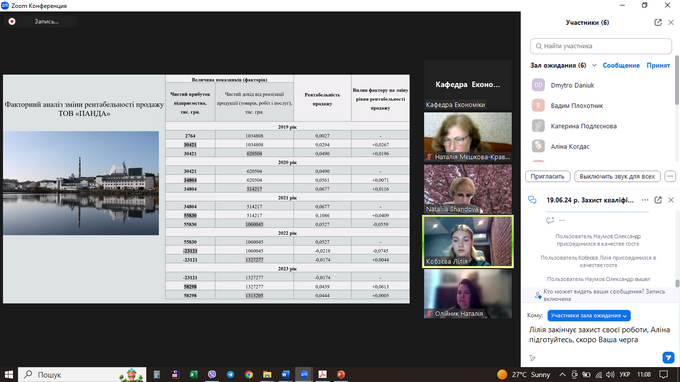
Task: Open the Участники зала ожидания recipient dropdown
Action: pos(588,316)
